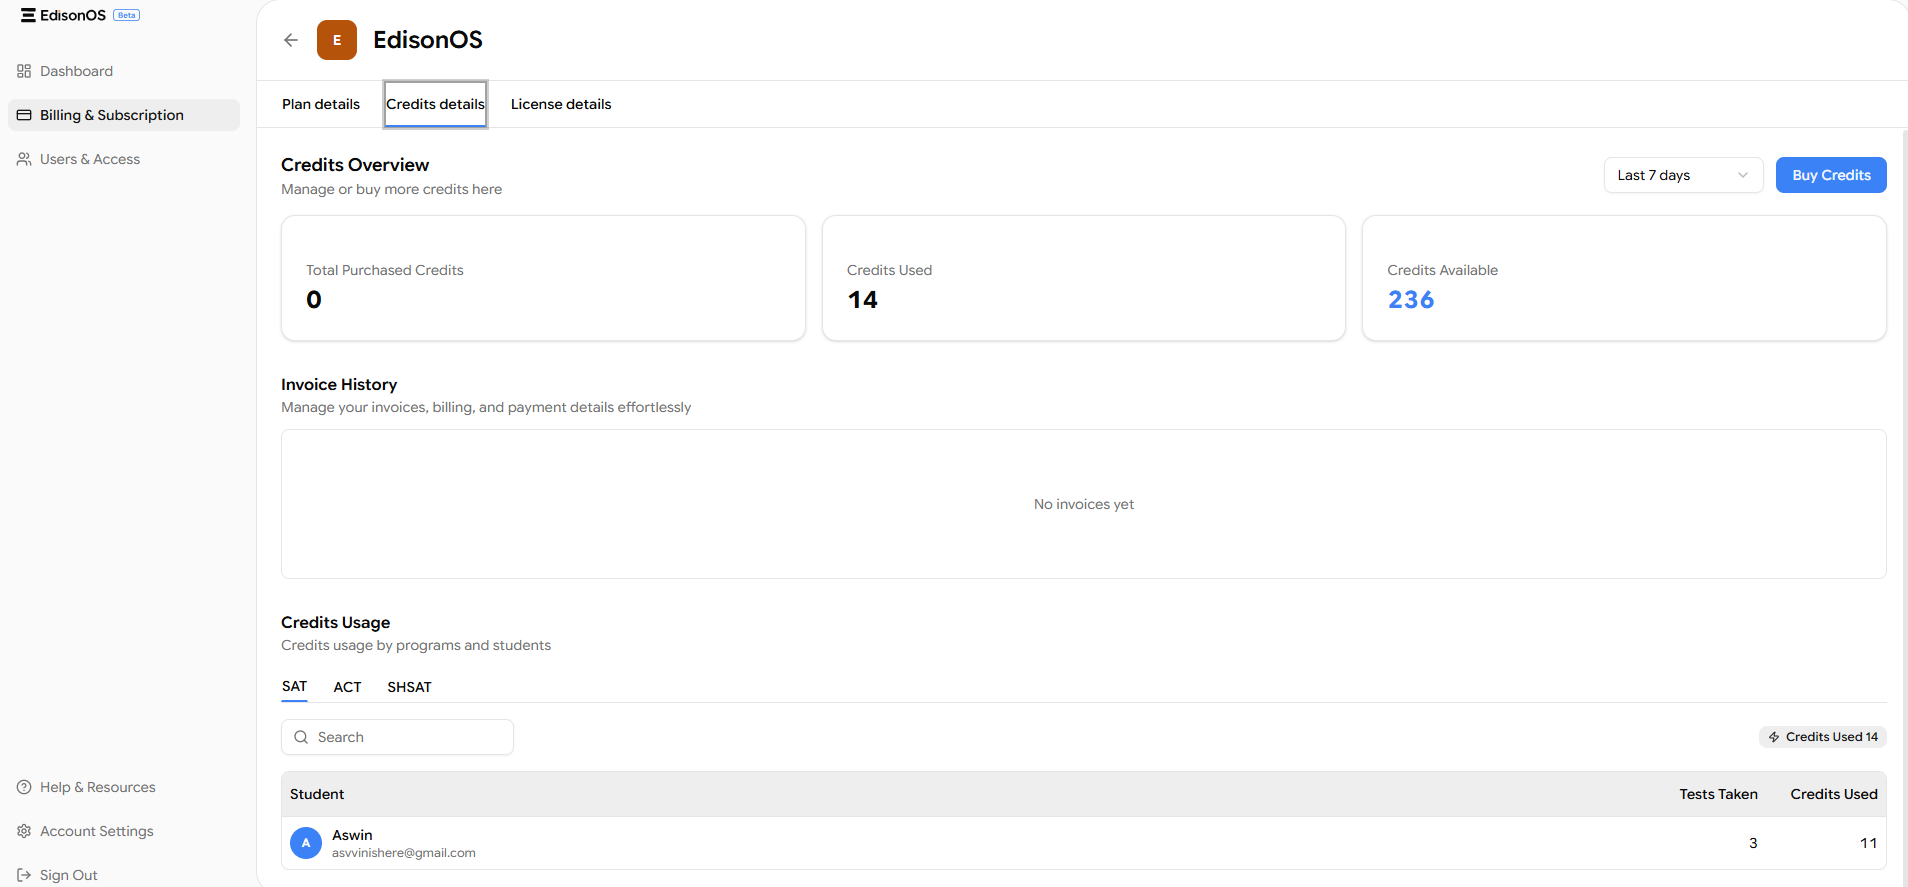The image size is (1908, 887).
Task: Click the Users & Access people icon
Action: (x=24, y=159)
